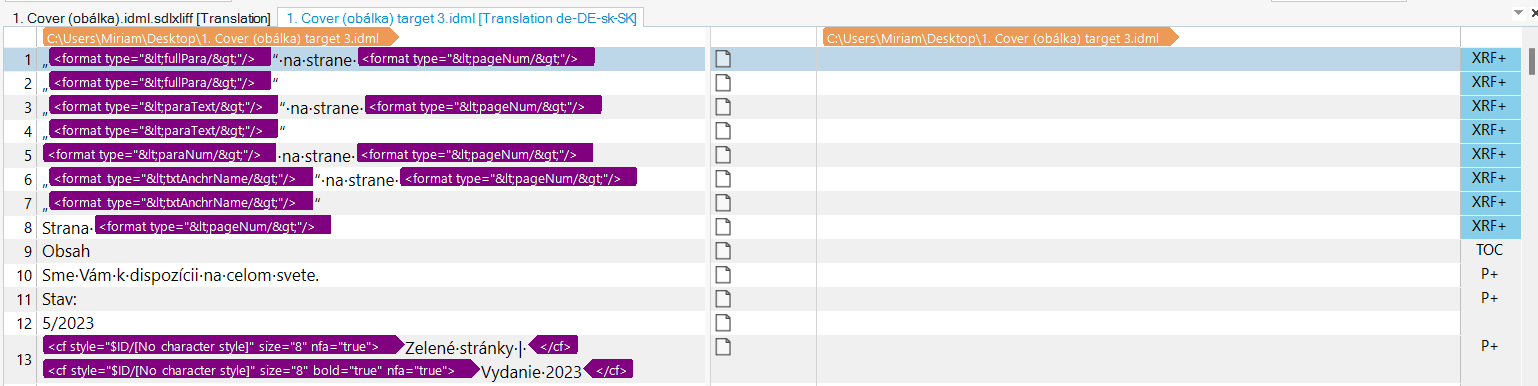
Task: Click the txtAnchrName format tag in segment 7
Action: (180, 201)
